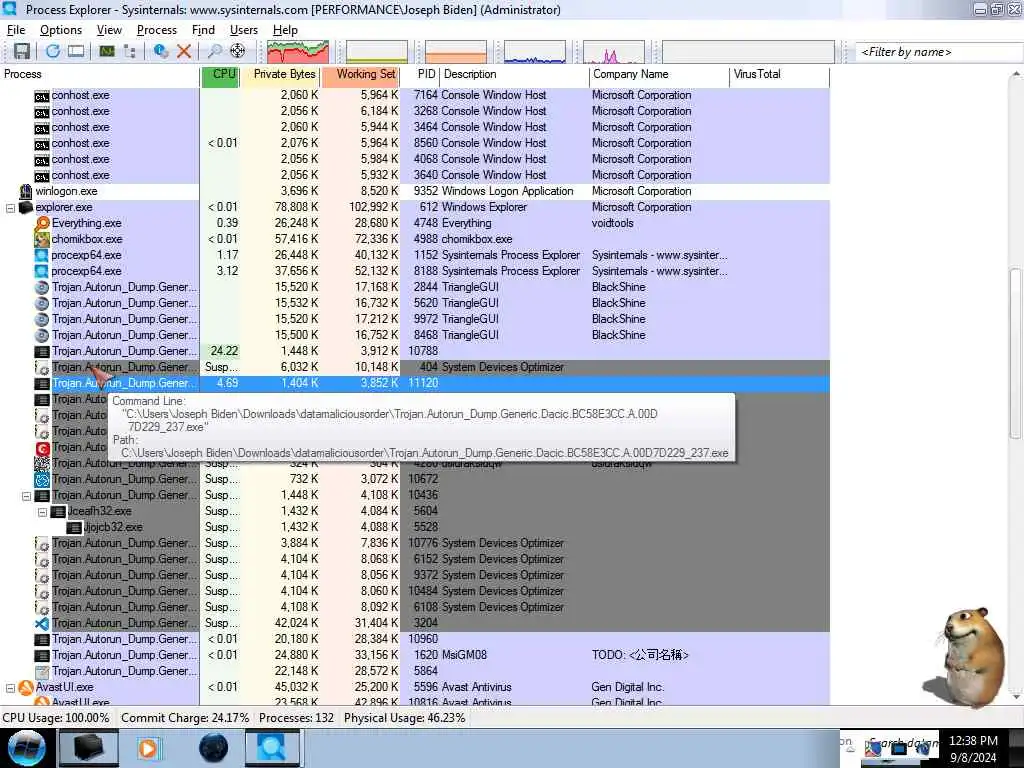Sort by Company Name column header
The height and width of the screenshot is (768, 1024).
[659, 74]
